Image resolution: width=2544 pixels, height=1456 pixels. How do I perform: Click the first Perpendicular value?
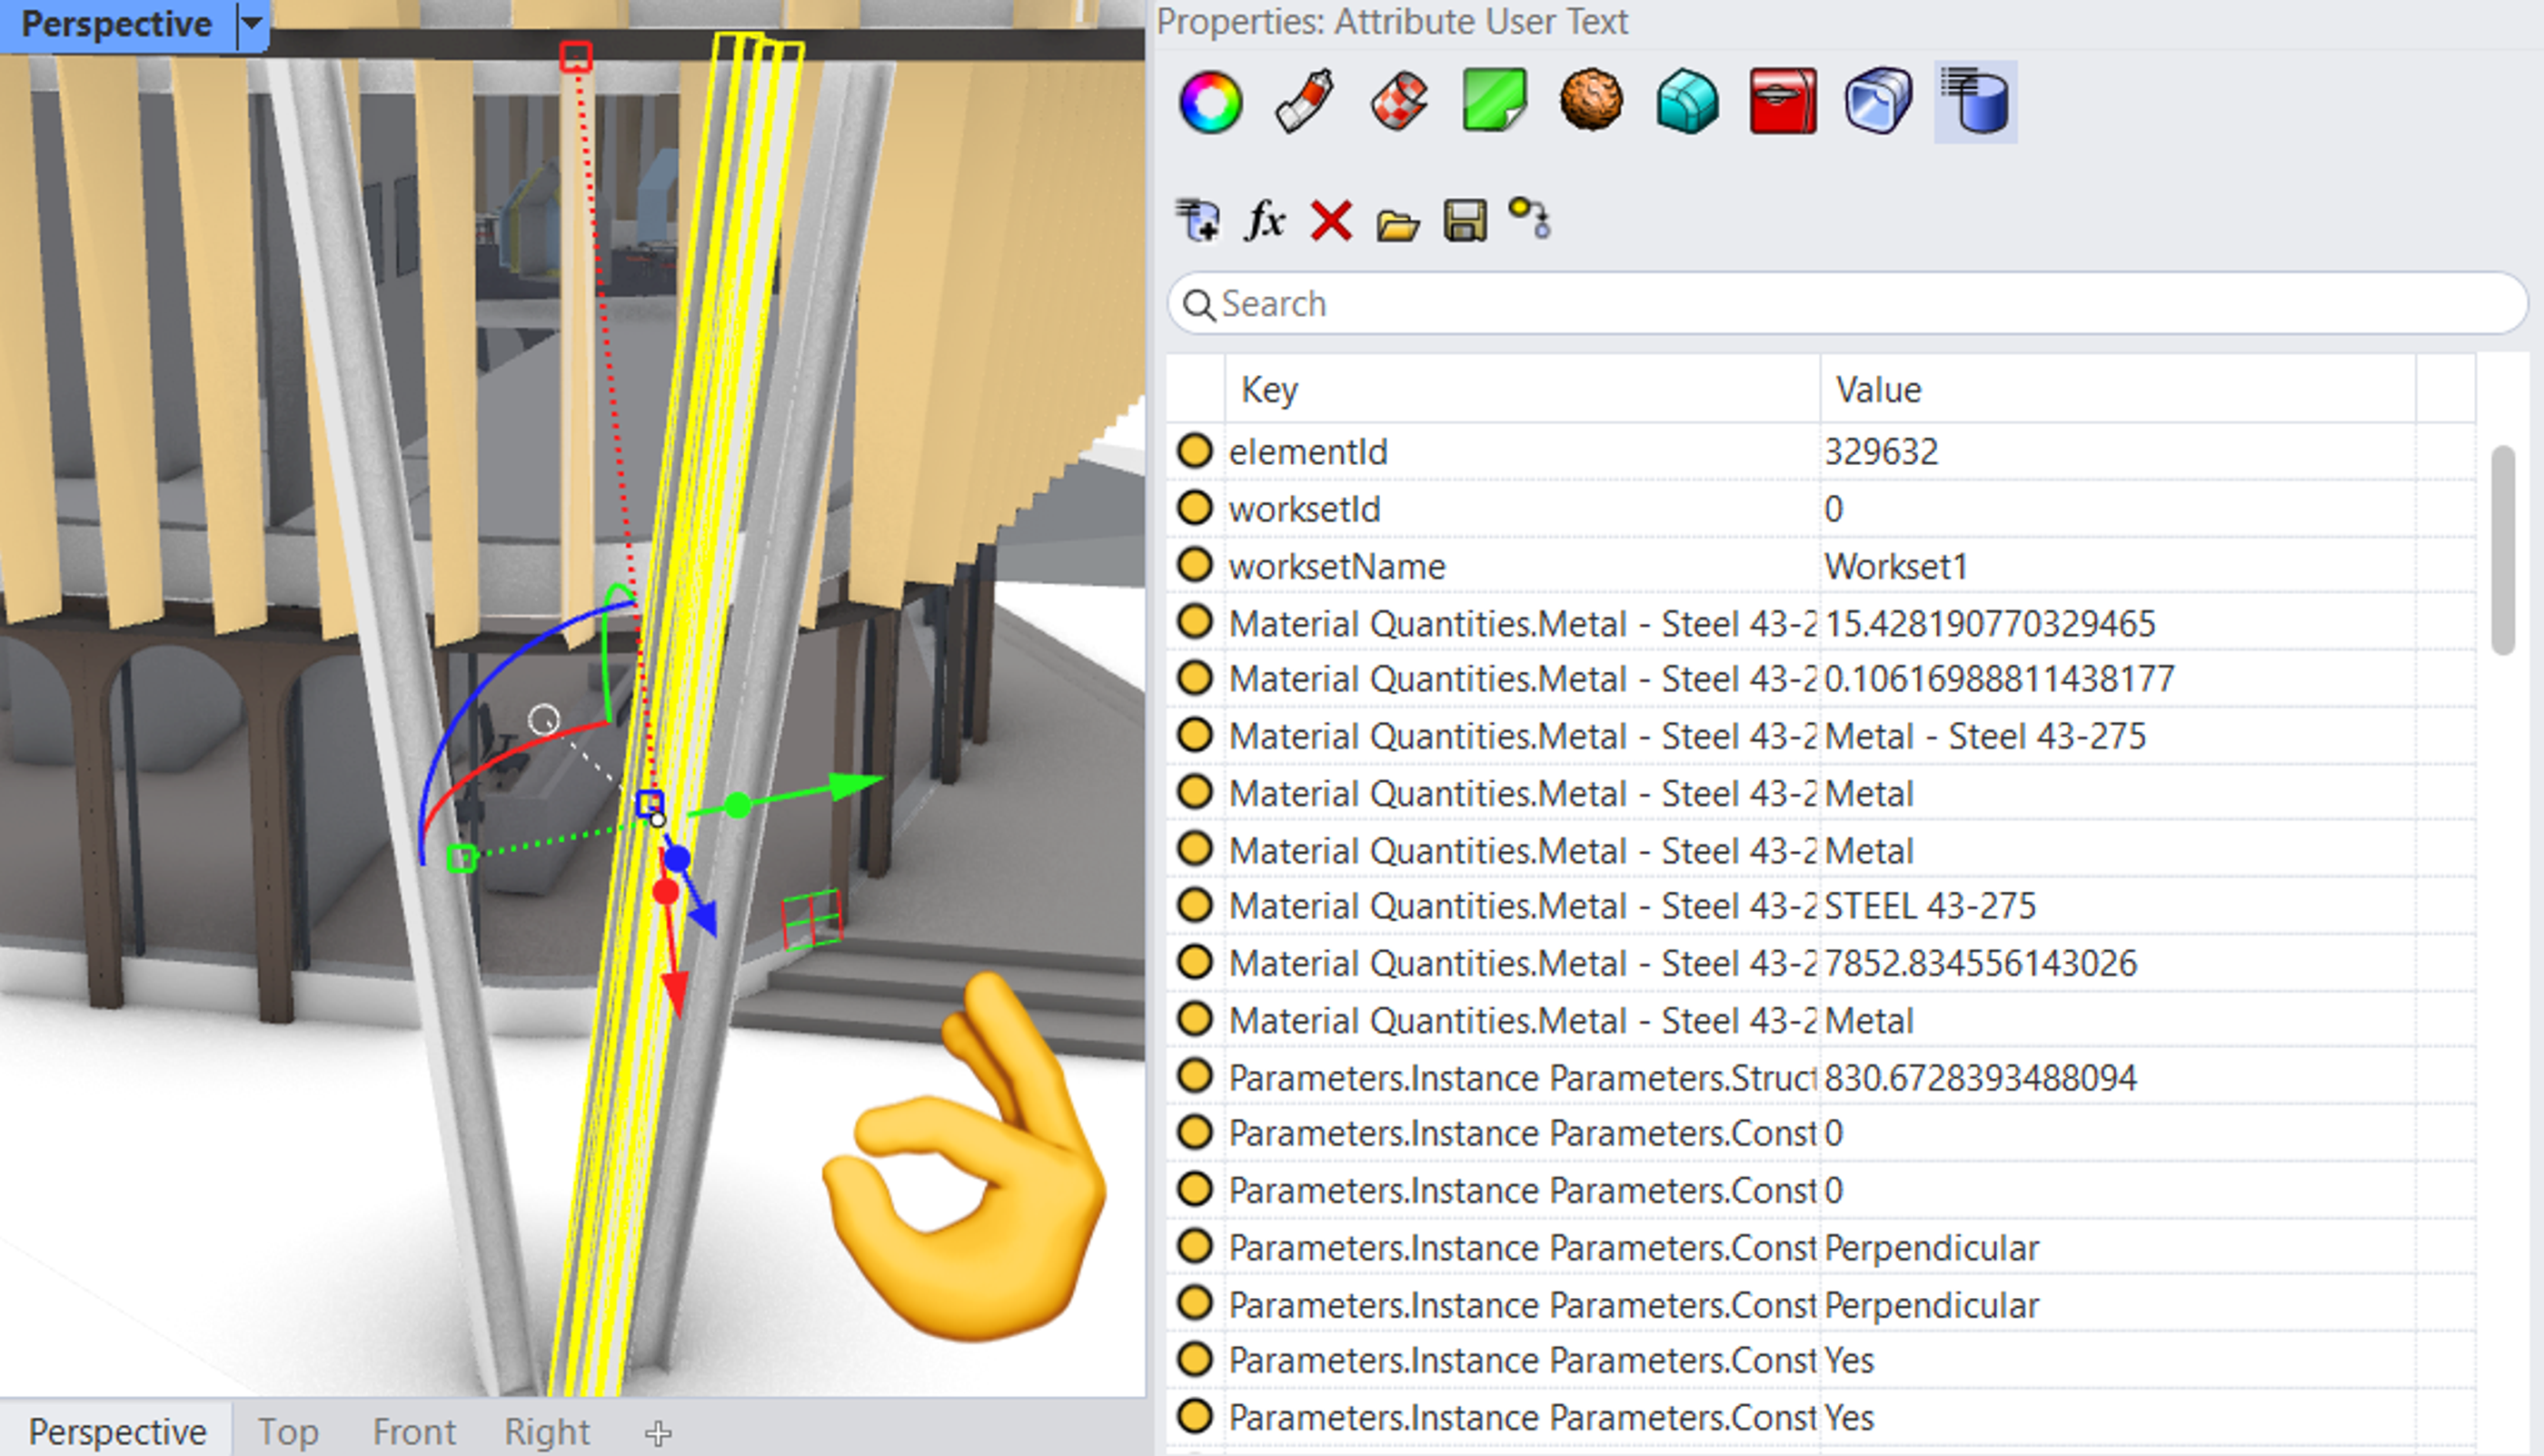click(1931, 1247)
